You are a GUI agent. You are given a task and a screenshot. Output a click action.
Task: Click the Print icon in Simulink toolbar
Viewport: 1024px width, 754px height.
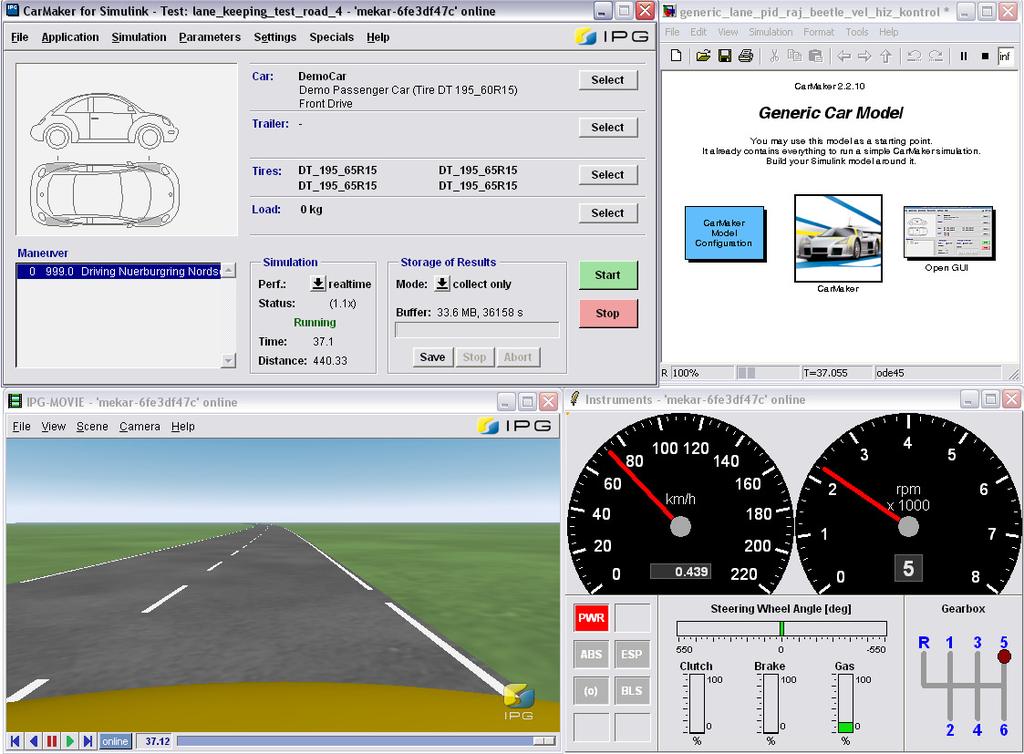coord(745,55)
